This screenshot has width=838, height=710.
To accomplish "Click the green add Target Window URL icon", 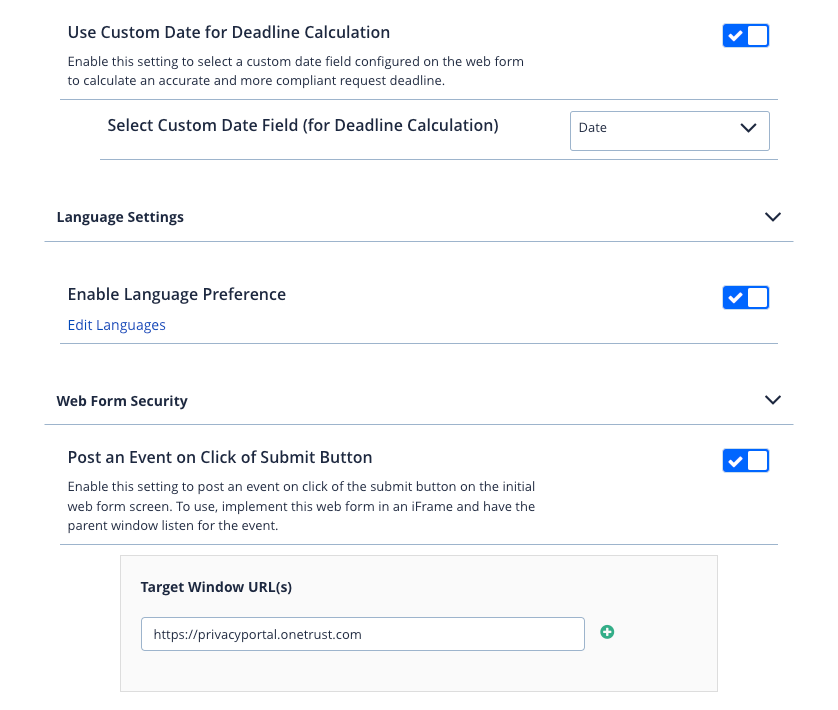I will [x=607, y=633].
